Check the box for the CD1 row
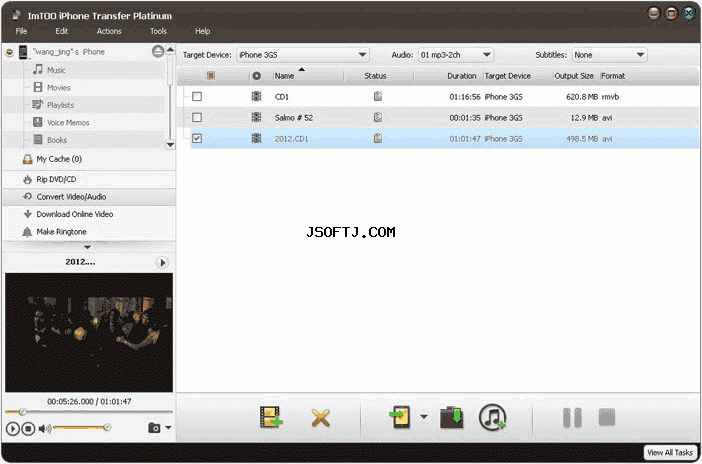The image size is (702, 464). click(x=197, y=96)
